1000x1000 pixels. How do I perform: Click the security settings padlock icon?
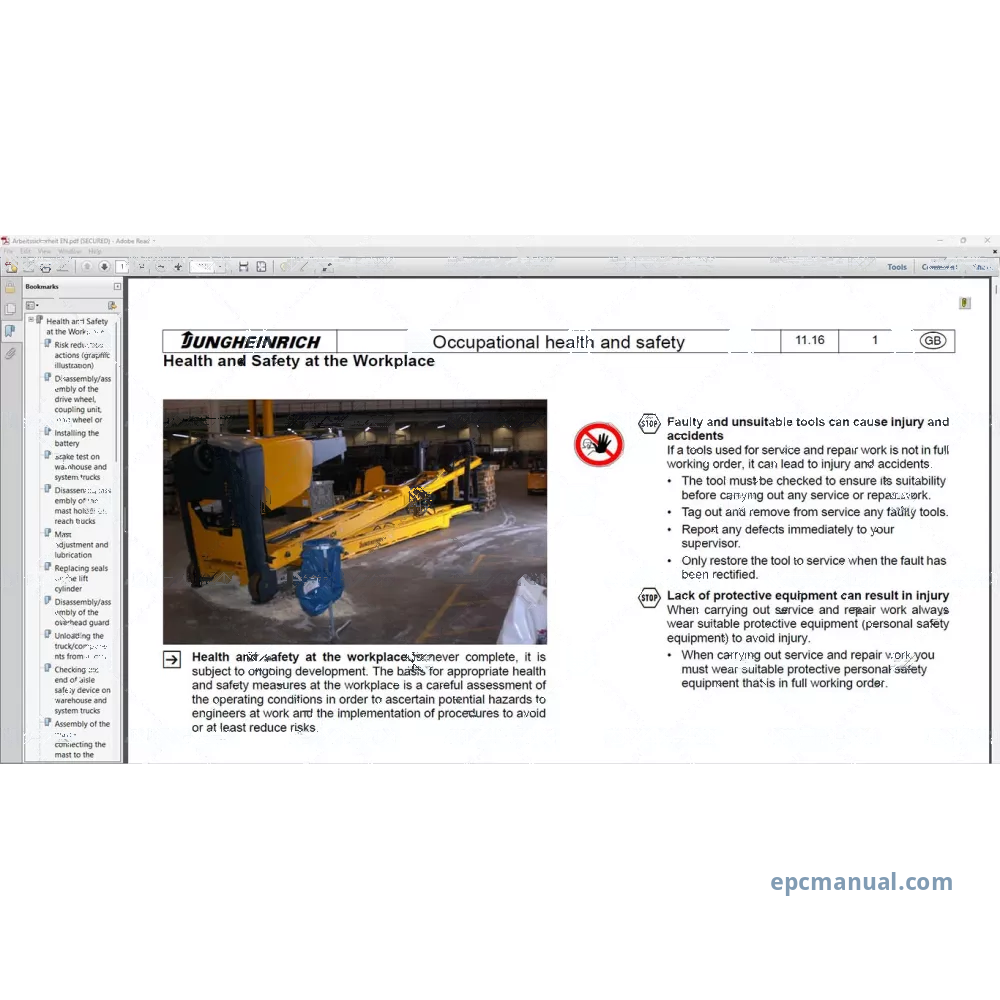click(10, 288)
